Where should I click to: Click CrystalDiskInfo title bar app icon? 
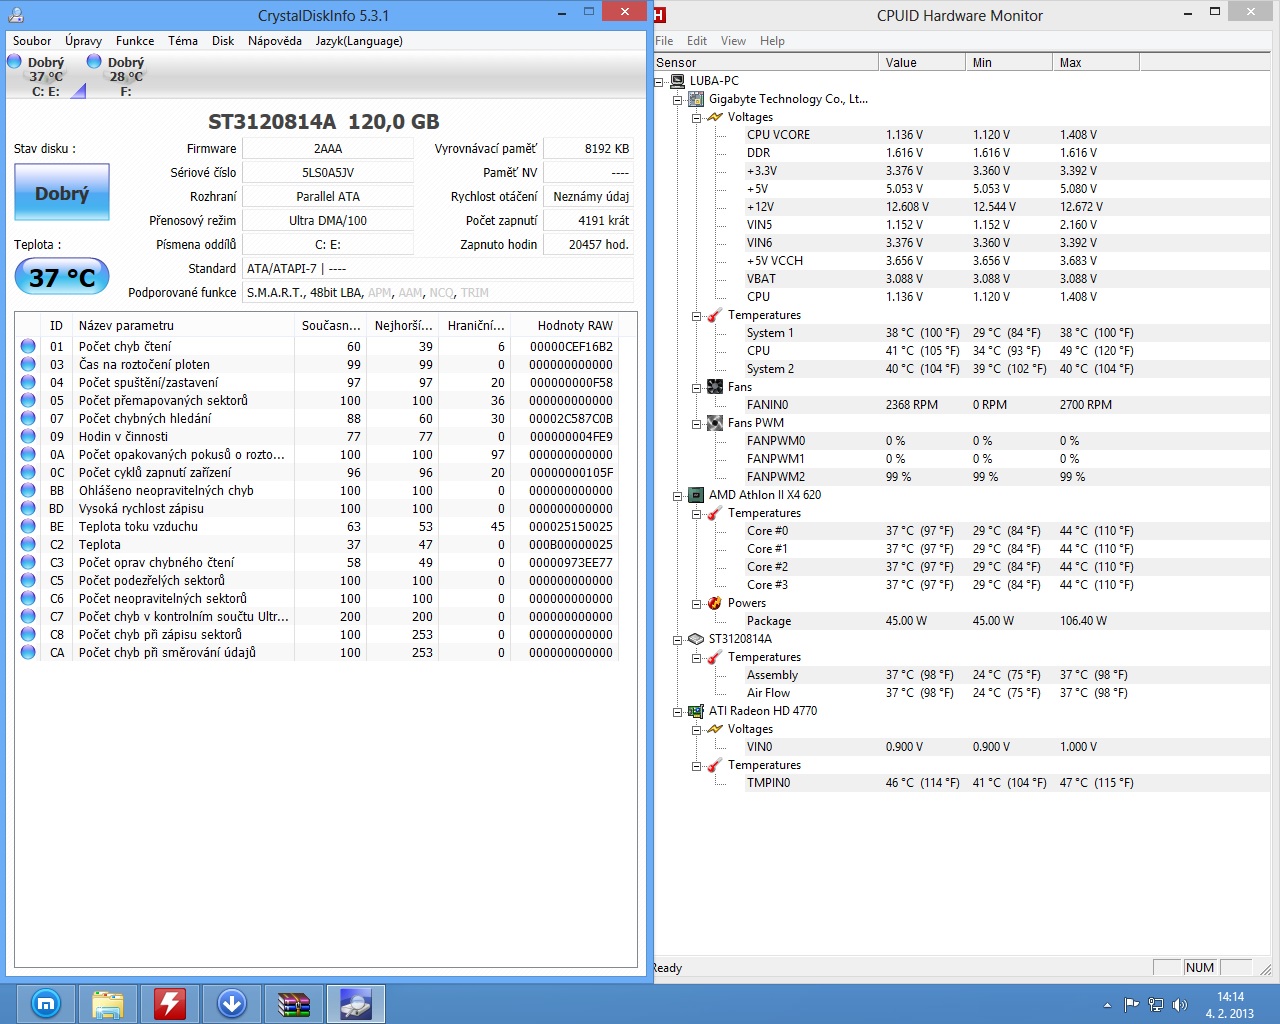tap(15, 15)
